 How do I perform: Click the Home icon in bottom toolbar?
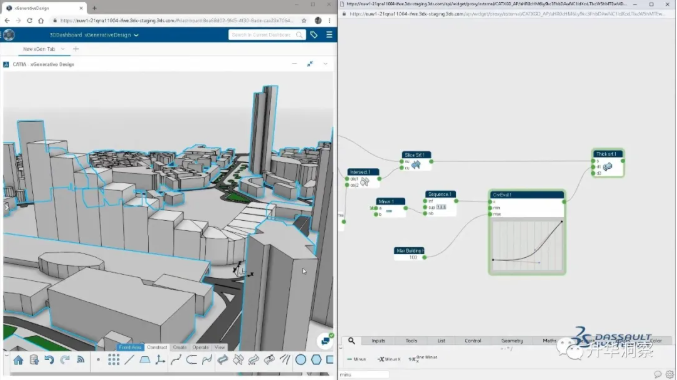tap(18, 360)
